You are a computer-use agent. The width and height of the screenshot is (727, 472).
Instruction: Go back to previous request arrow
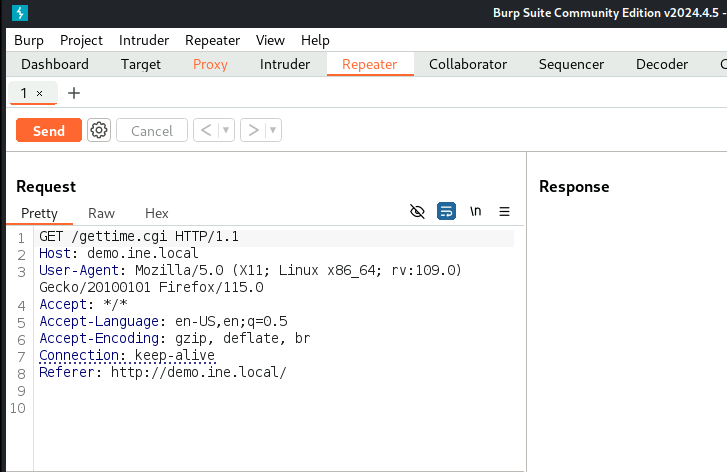click(205, 130)
